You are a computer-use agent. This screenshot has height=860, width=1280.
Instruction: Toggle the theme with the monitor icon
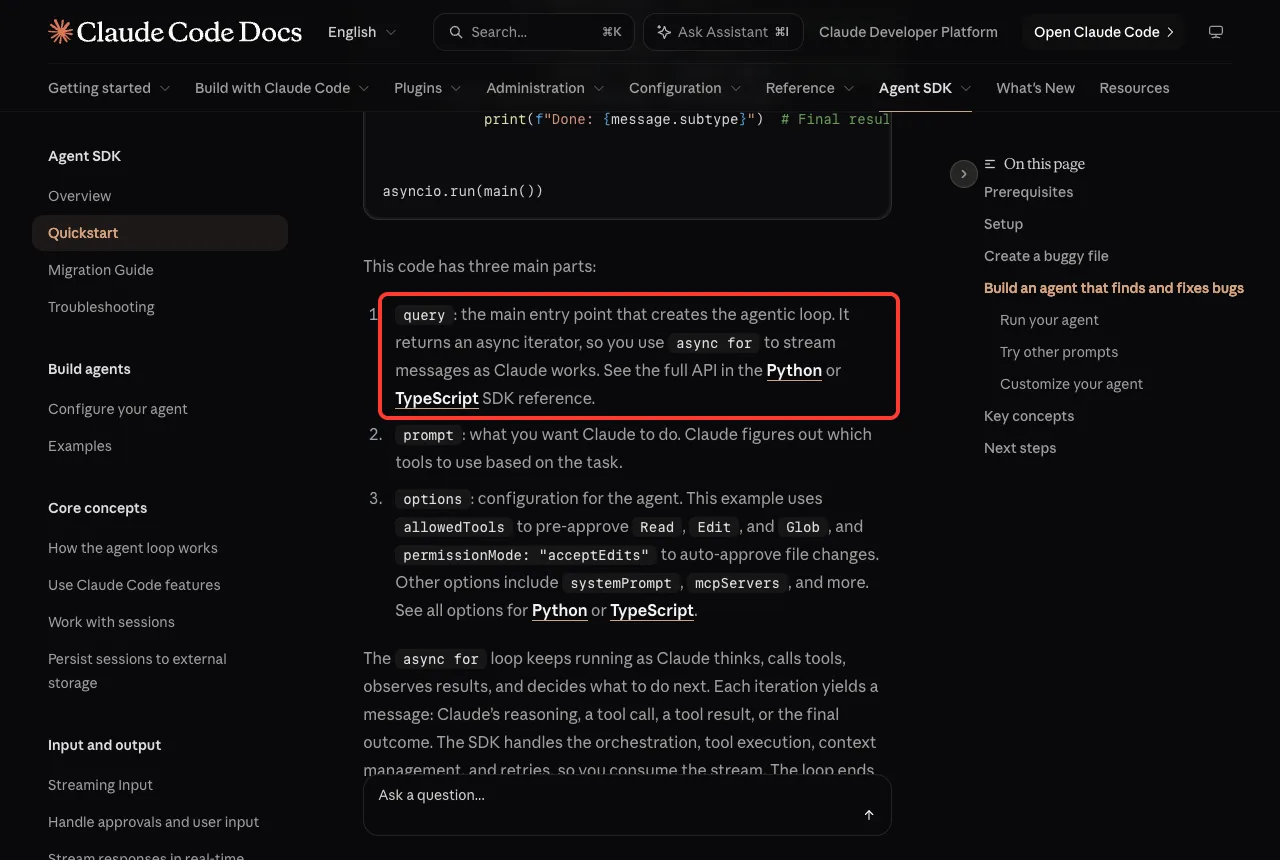pos(1216,32)
